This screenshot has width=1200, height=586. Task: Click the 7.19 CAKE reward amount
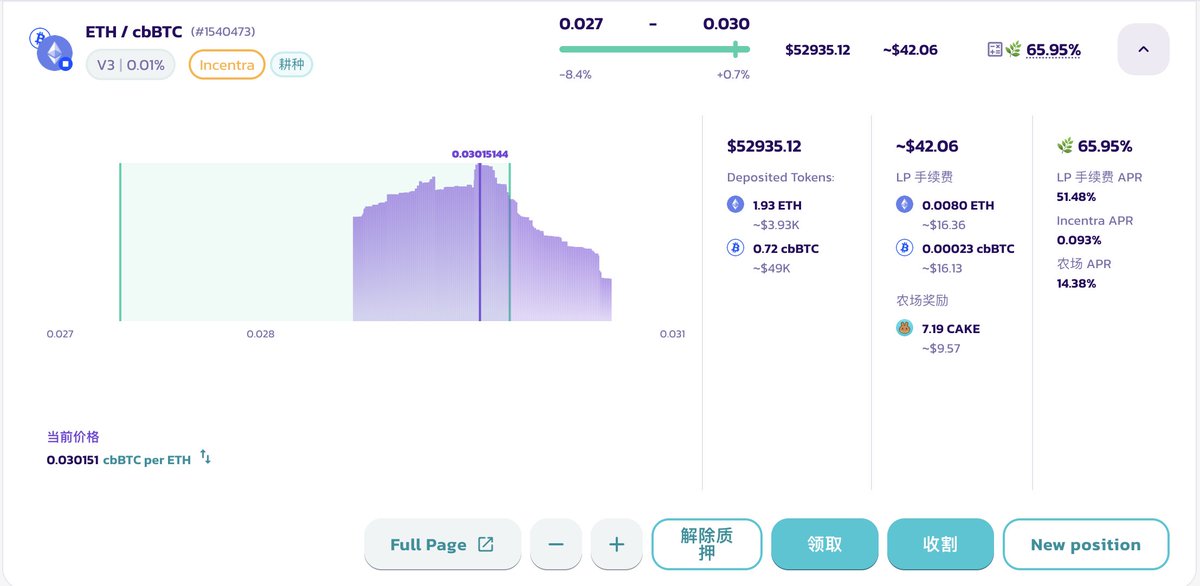[951, 328]
